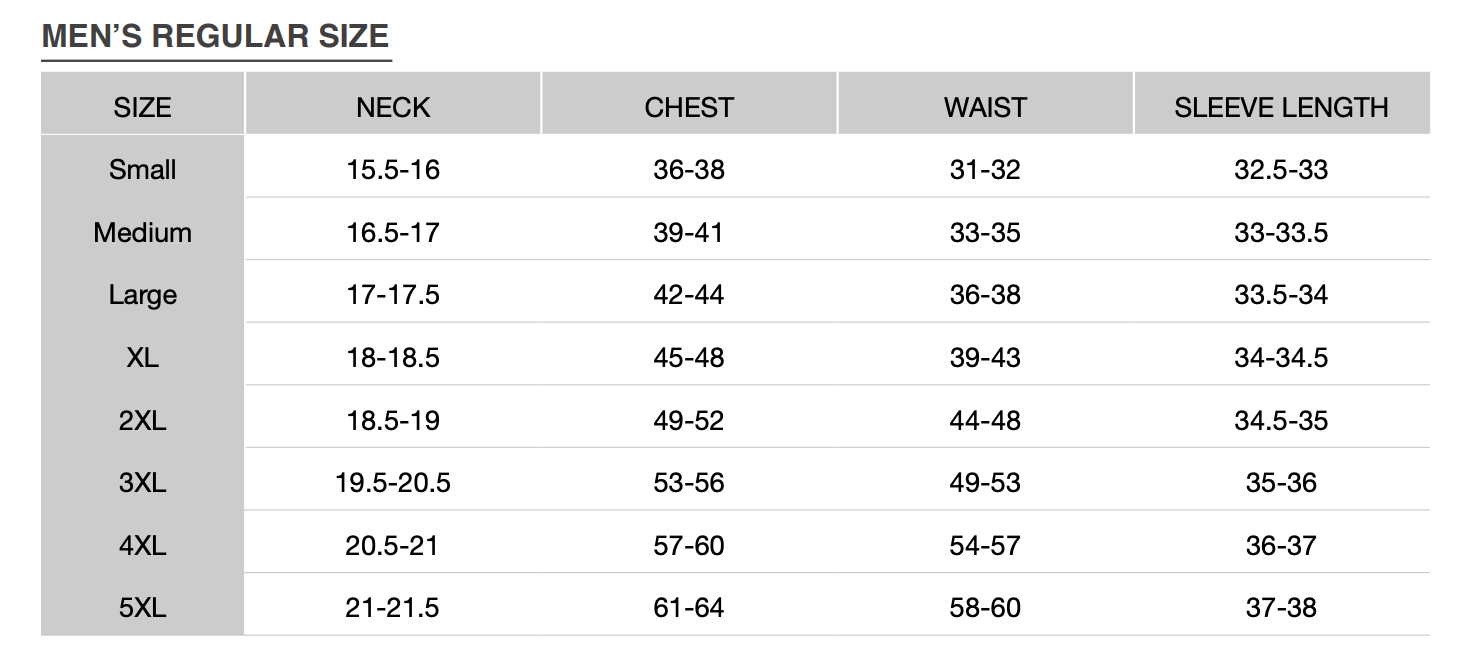Click the Small size row label
This screenshot has height=660, width=1470.
click(x=142, y=170)
